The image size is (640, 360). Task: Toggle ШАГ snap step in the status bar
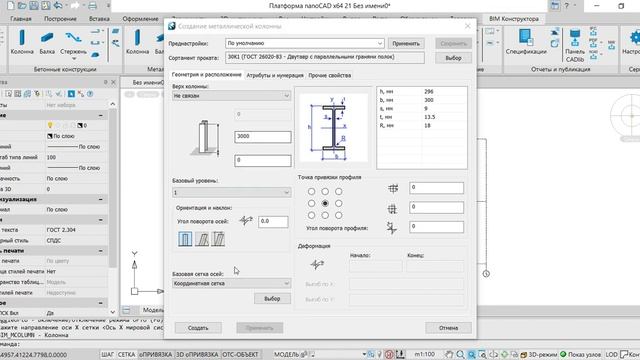pyautogui.click(x=107, y=354)
